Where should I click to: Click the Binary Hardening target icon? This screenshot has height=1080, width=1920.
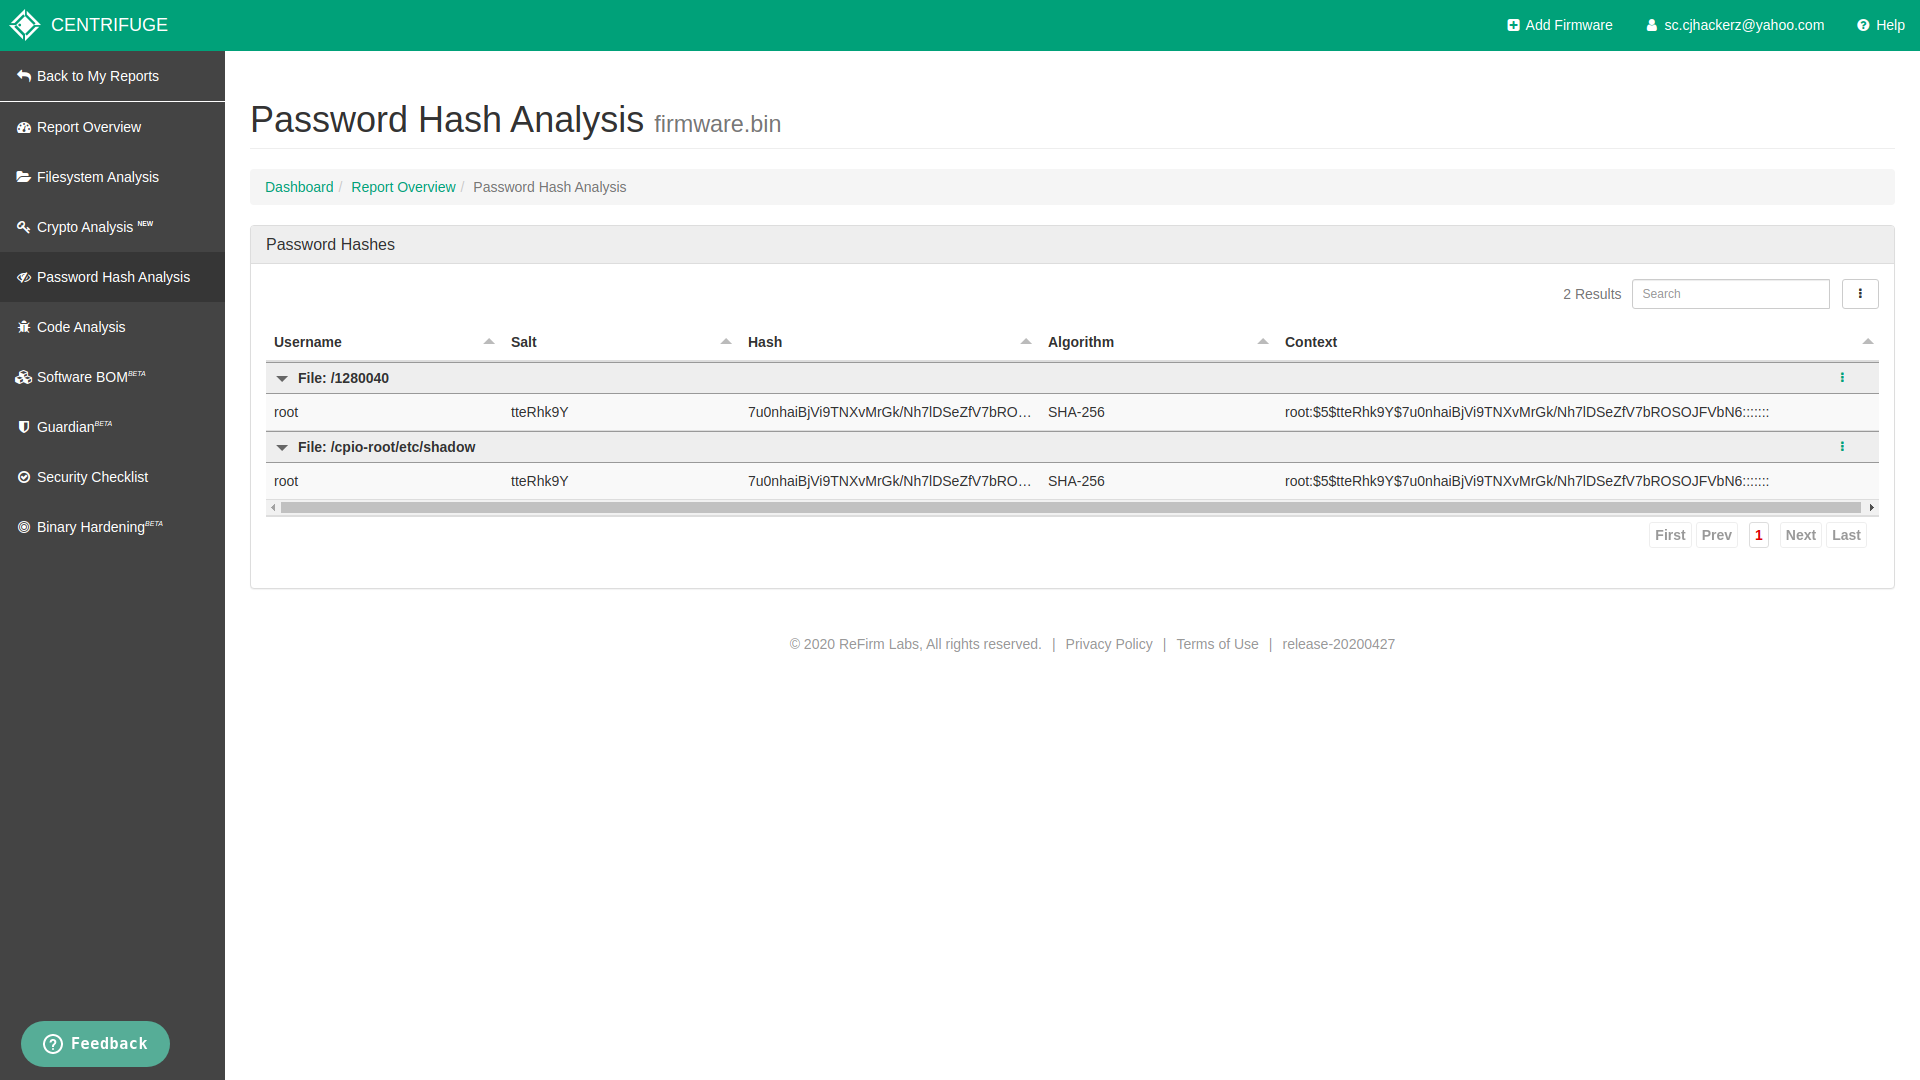(x=24, y=527)
